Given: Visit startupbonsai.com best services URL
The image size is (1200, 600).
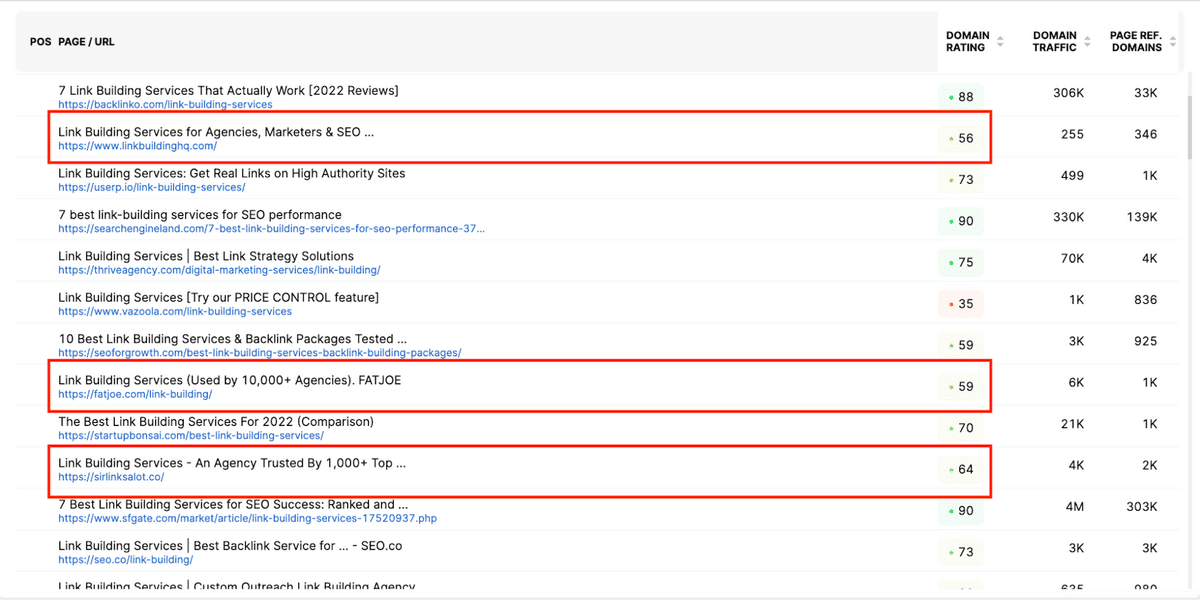Looking at the screenshot, I should 190,436.
